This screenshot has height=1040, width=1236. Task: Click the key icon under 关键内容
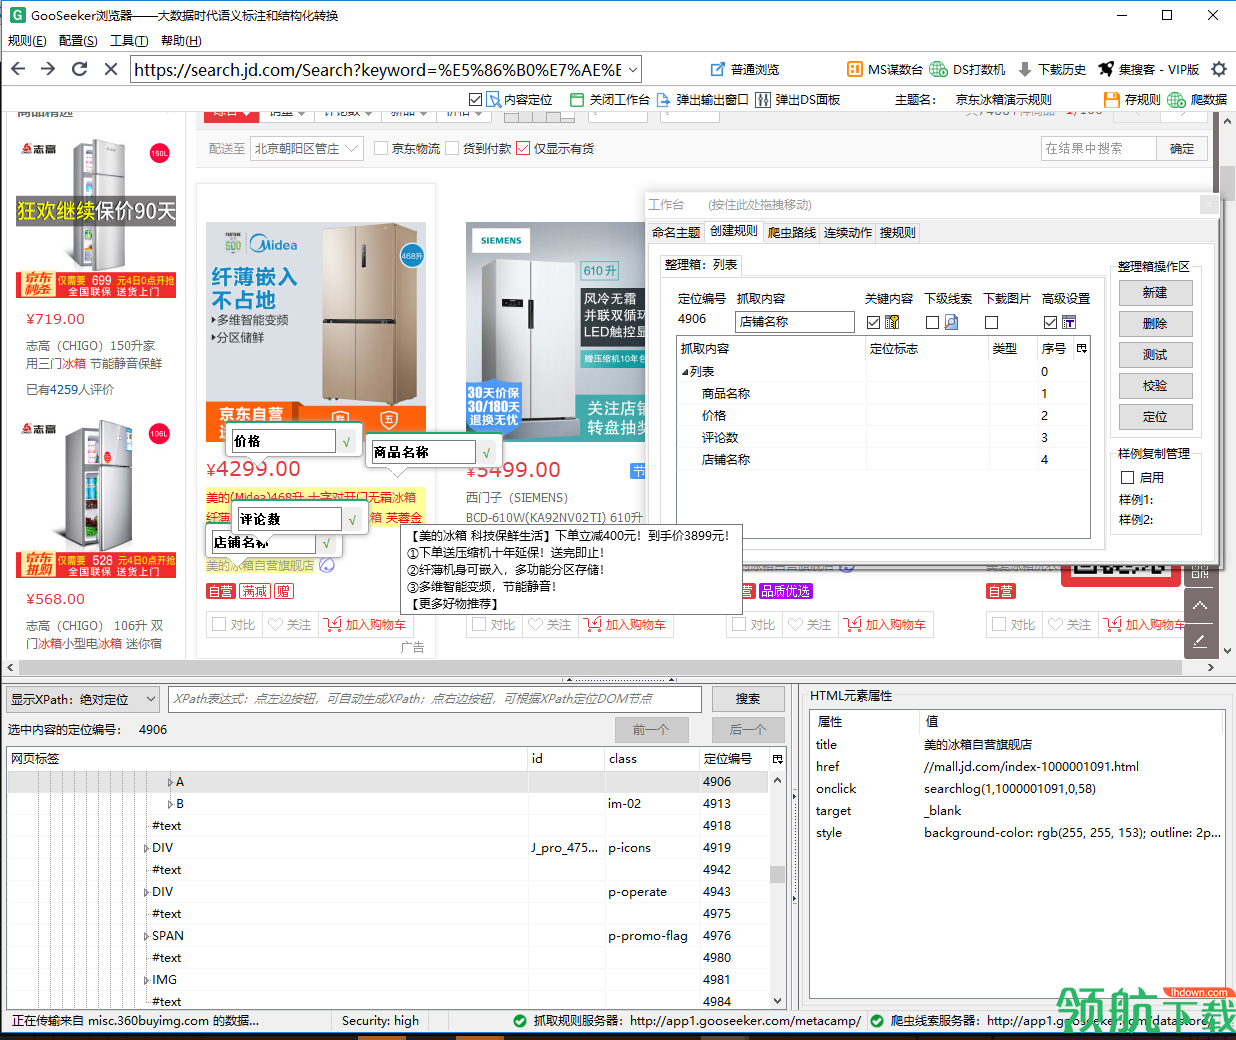[892, 322]
